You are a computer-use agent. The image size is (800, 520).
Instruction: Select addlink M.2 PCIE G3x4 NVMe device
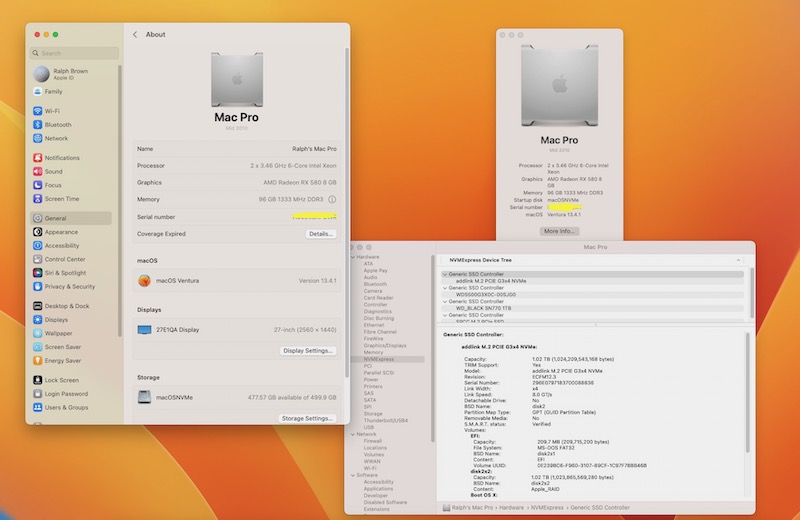click(x=592, y=281)
